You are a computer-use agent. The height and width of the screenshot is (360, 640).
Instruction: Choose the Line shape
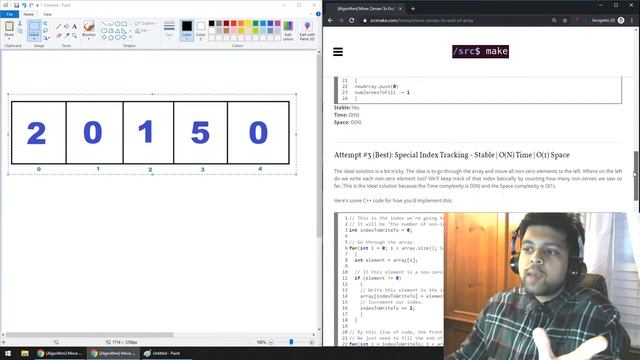(104, 24)
